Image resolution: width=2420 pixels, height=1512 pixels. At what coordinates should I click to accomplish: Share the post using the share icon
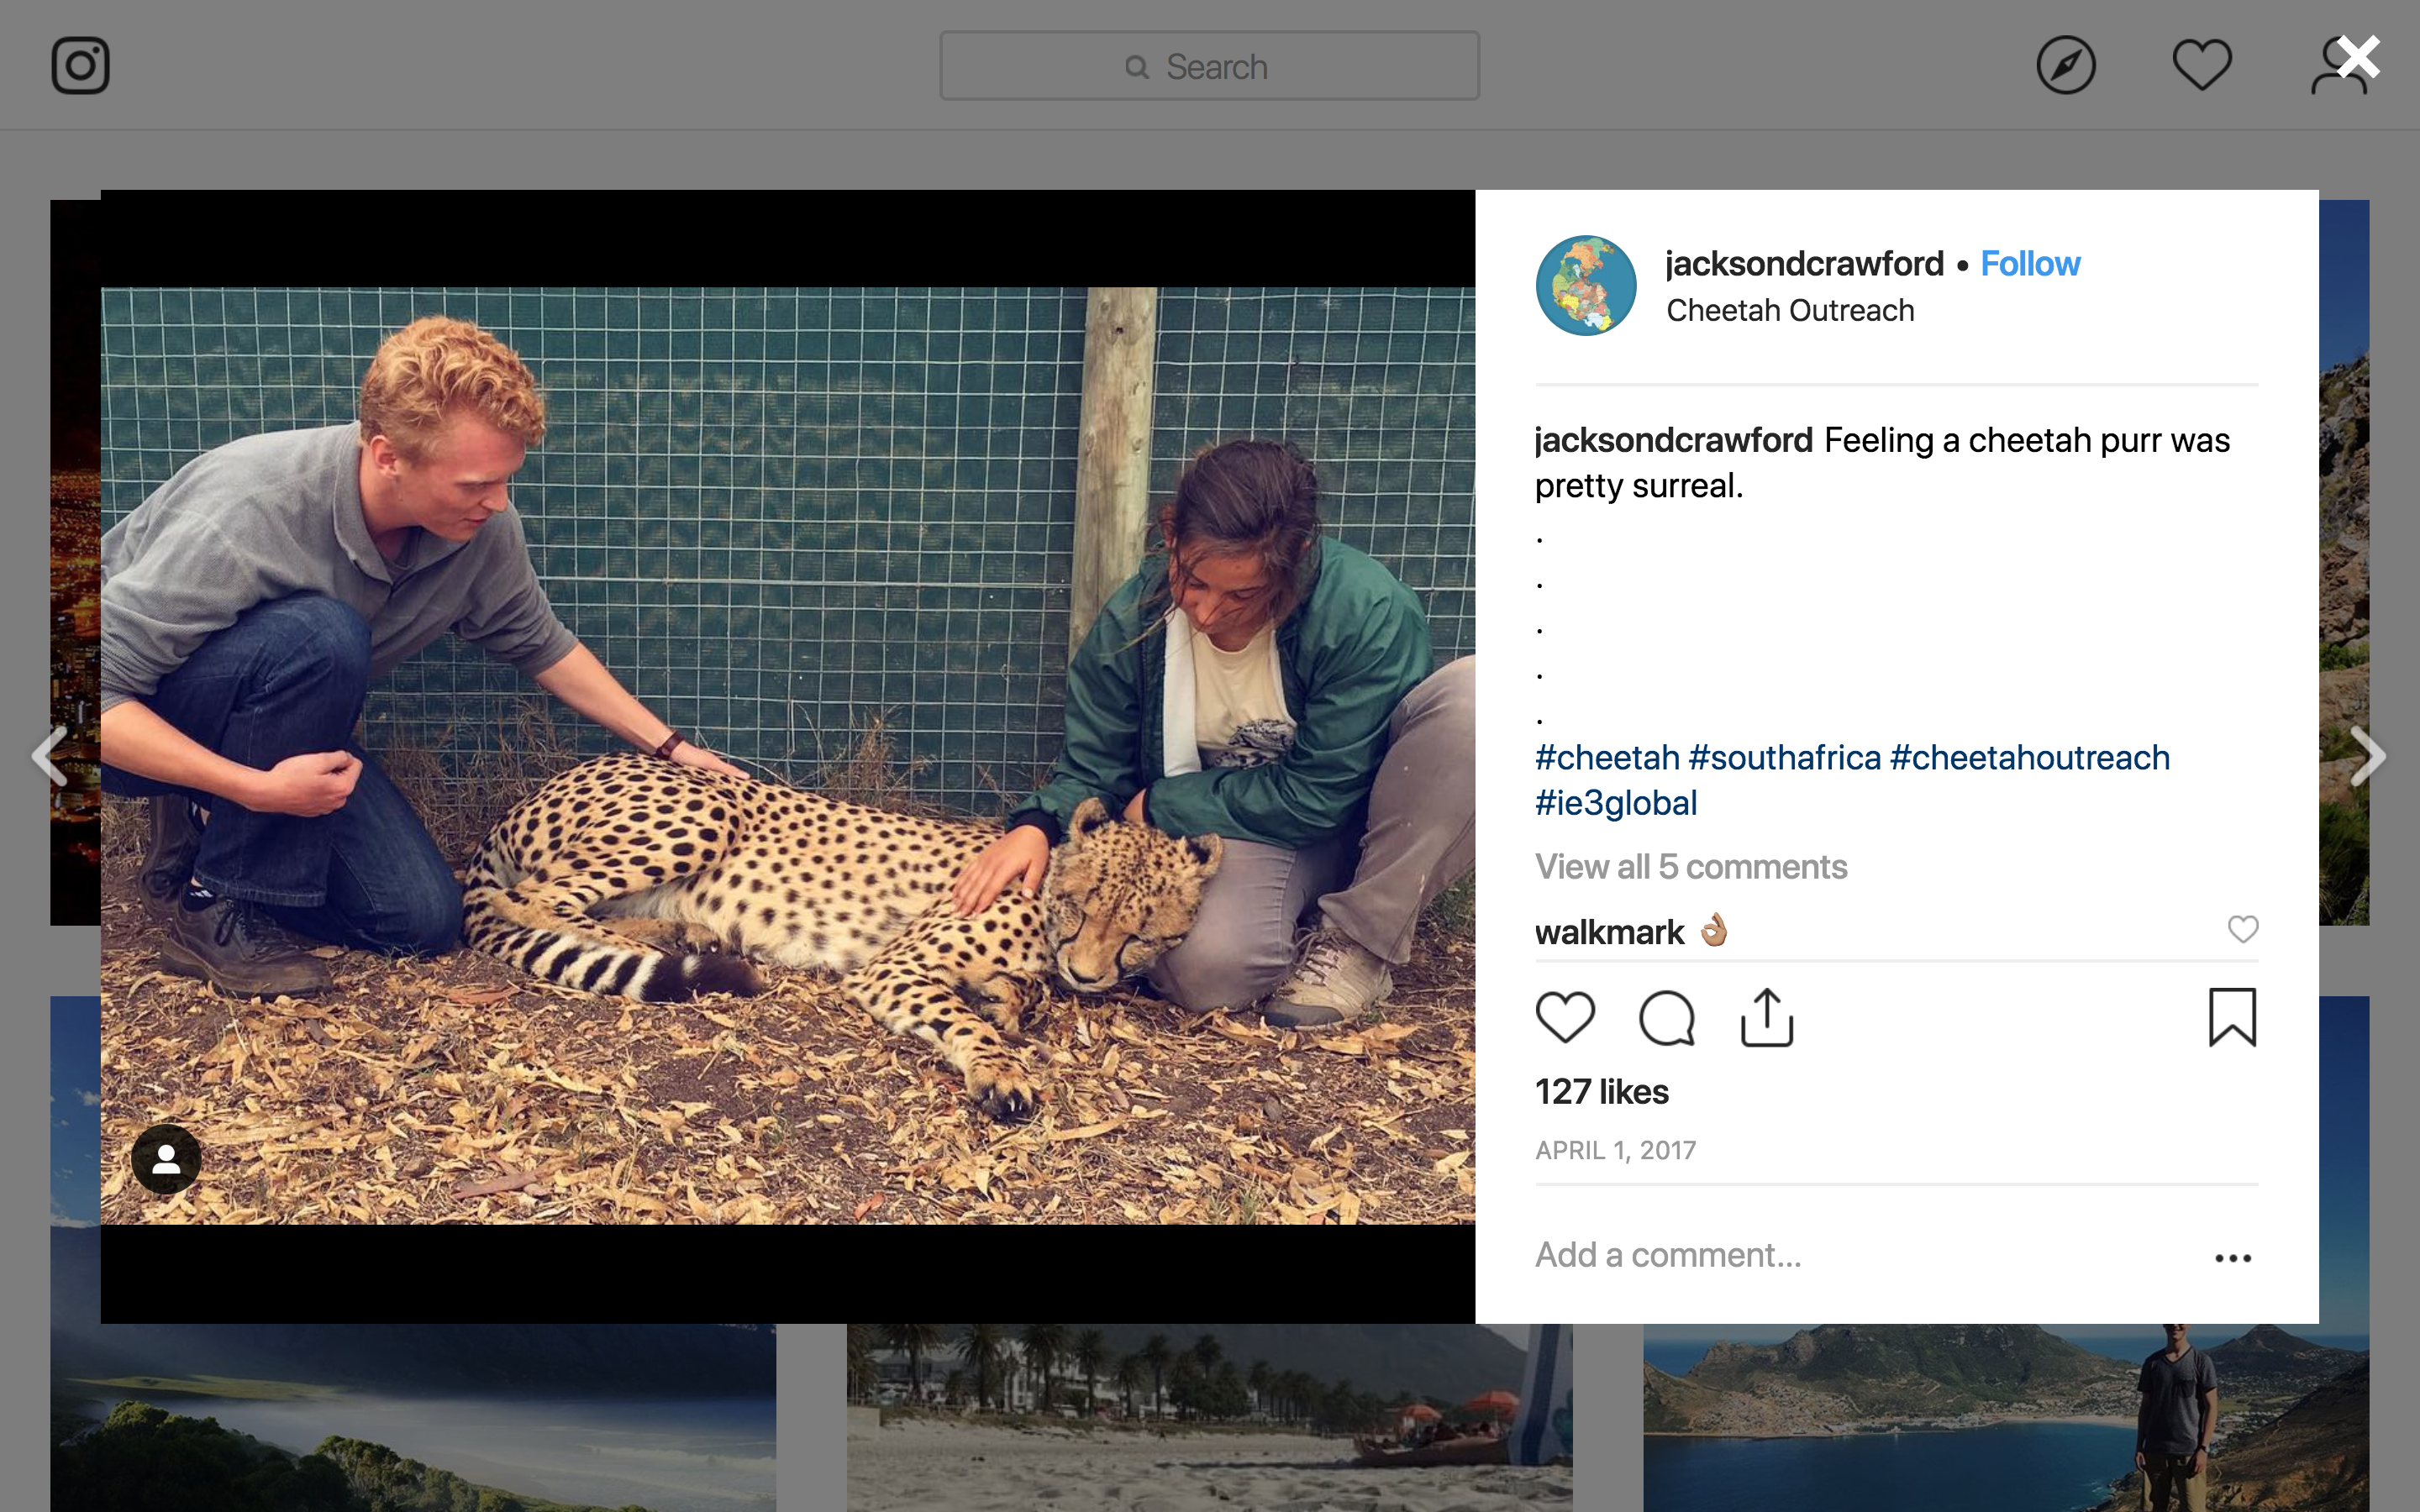(1767, 1018)
